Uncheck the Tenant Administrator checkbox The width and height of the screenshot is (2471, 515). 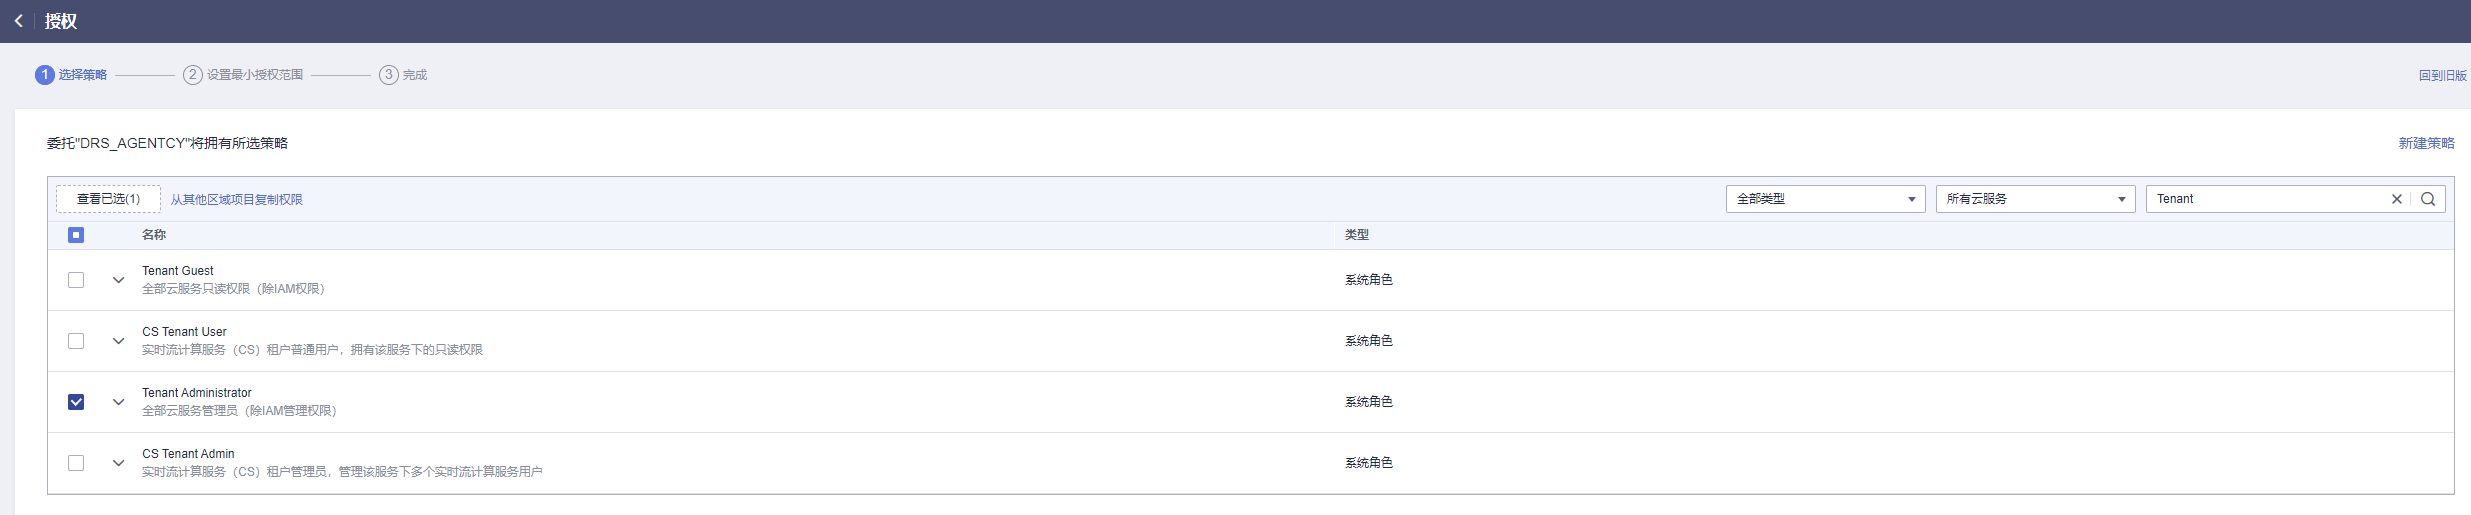point(76,402)
